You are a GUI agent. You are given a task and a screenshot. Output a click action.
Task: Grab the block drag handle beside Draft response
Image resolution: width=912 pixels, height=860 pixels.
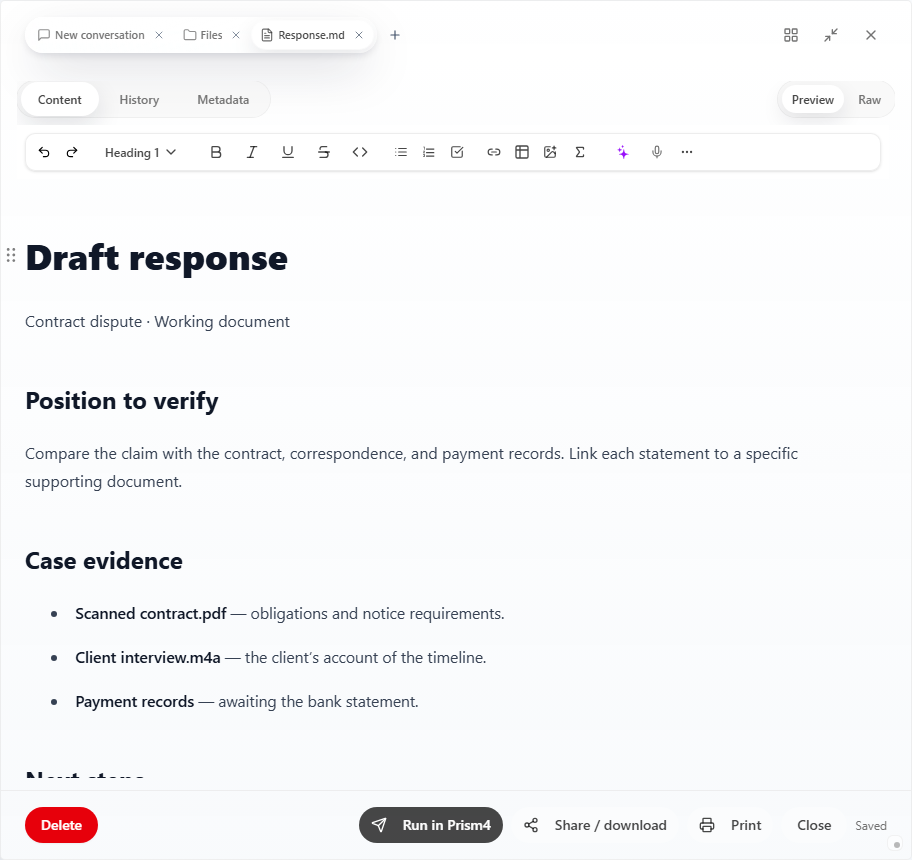11,255
